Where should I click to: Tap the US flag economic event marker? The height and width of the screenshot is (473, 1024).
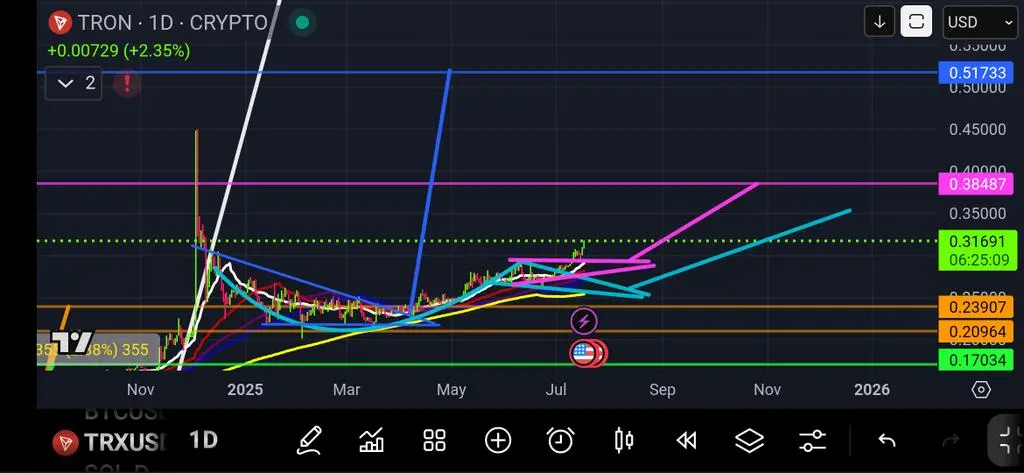pyautogui.click(x=584, y=353)
